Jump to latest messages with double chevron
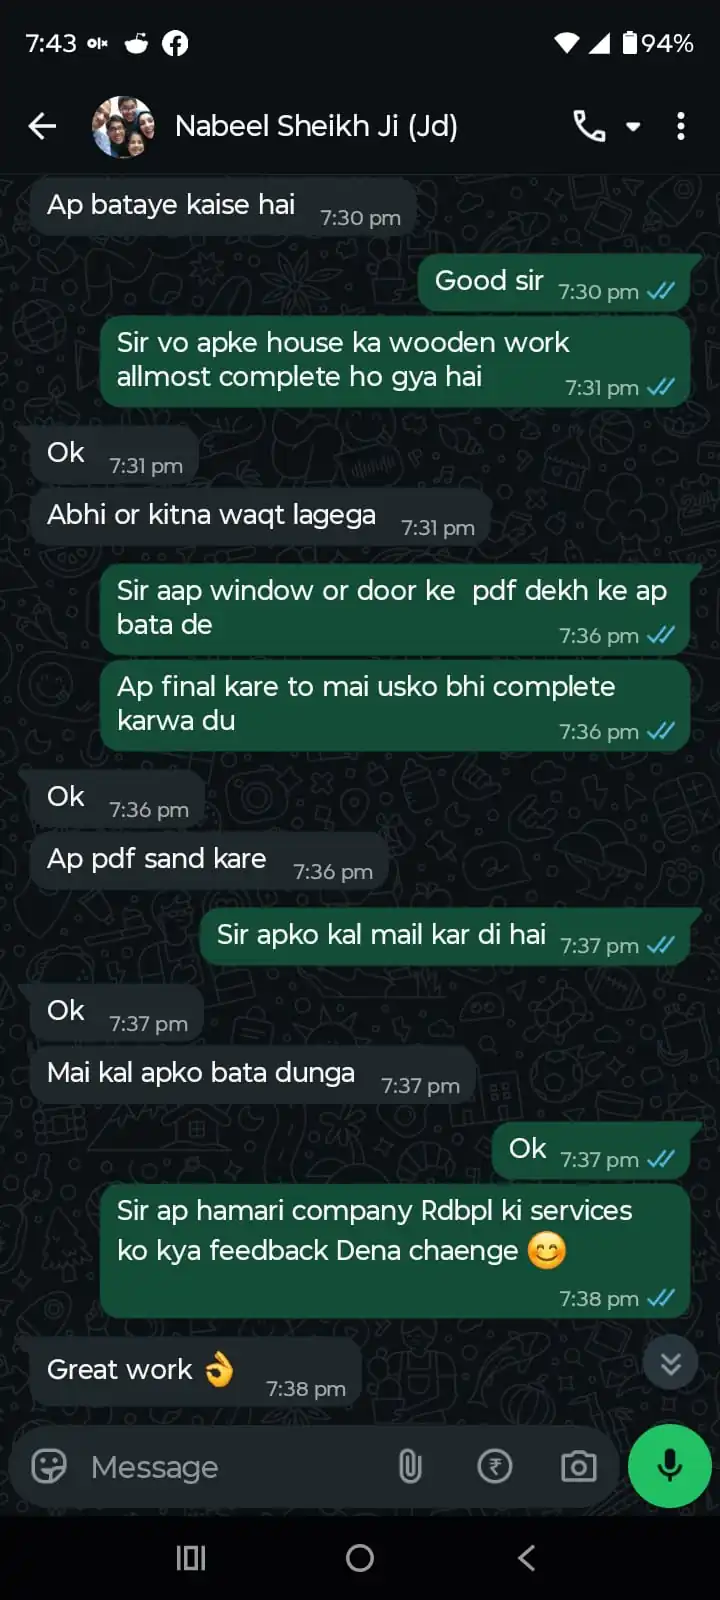 (671, 1363)
